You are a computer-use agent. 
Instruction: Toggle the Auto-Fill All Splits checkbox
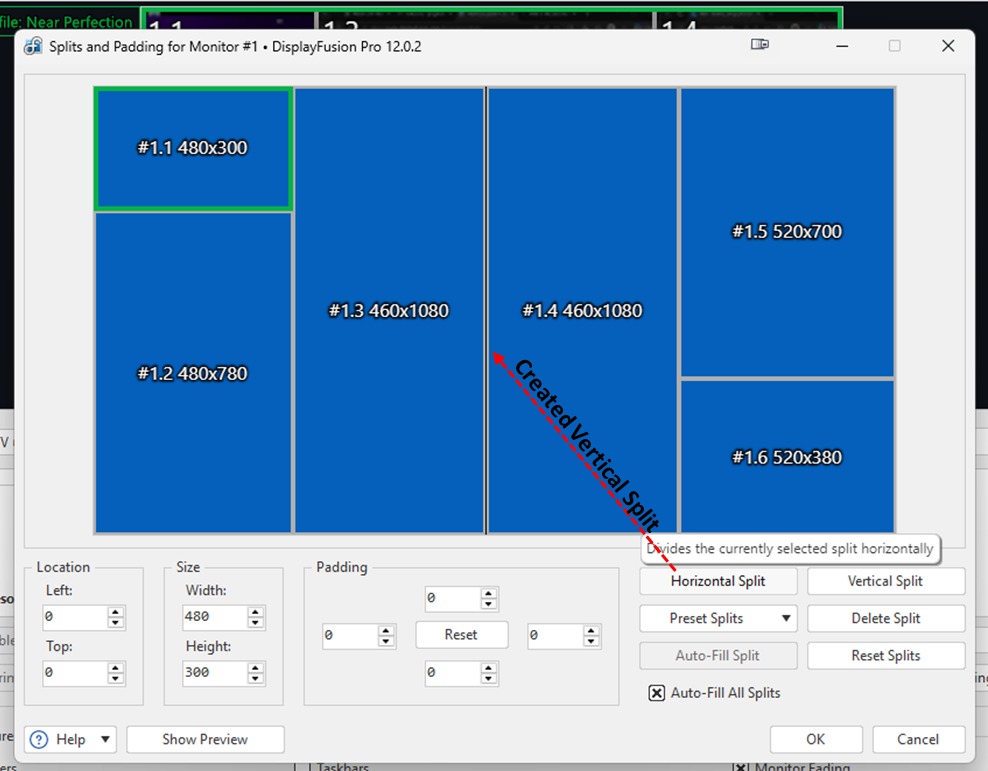pyautogui.click(x=657, y=693)
